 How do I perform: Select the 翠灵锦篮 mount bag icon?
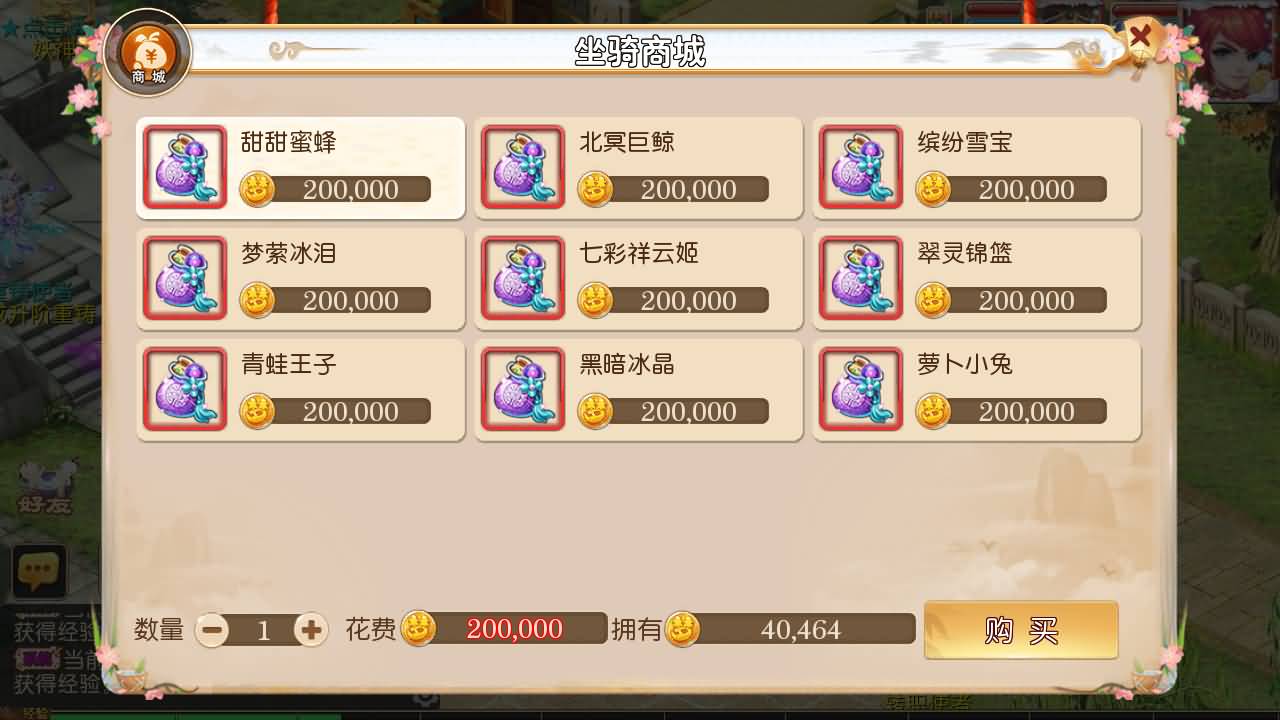861,278
